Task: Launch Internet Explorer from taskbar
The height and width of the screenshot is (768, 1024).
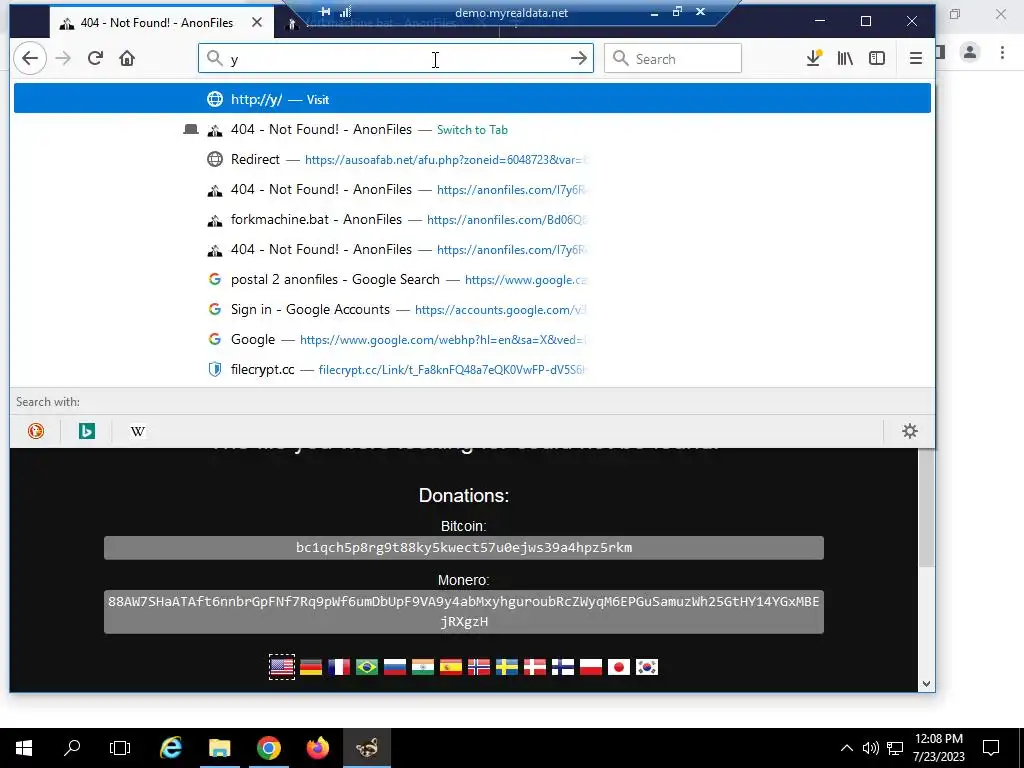Action: pos(170,748)
